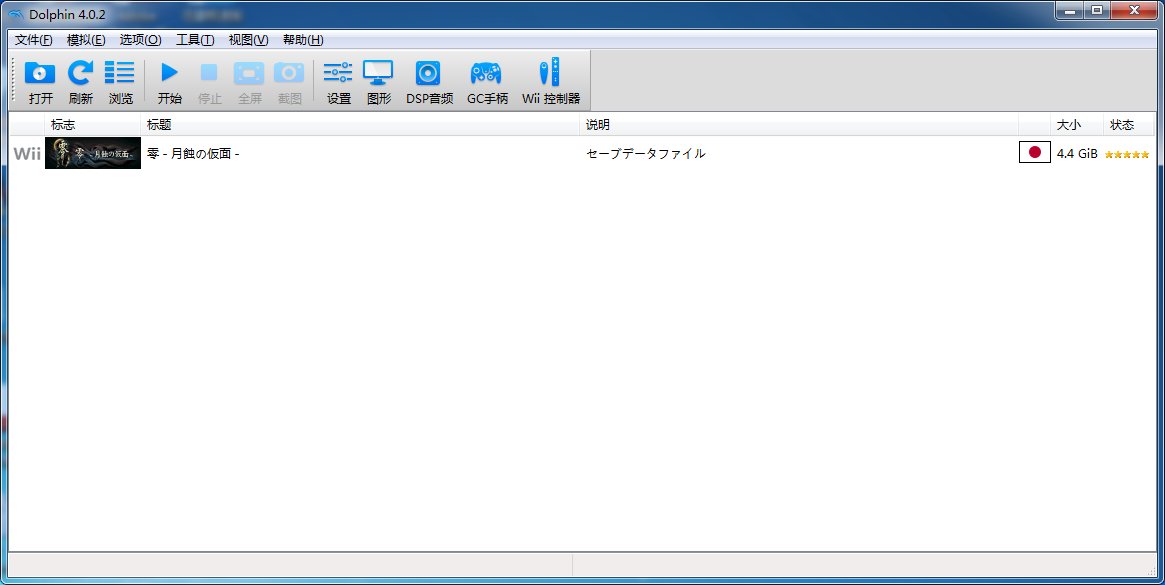Browse for game folders via 浏览

coord(120,80)
